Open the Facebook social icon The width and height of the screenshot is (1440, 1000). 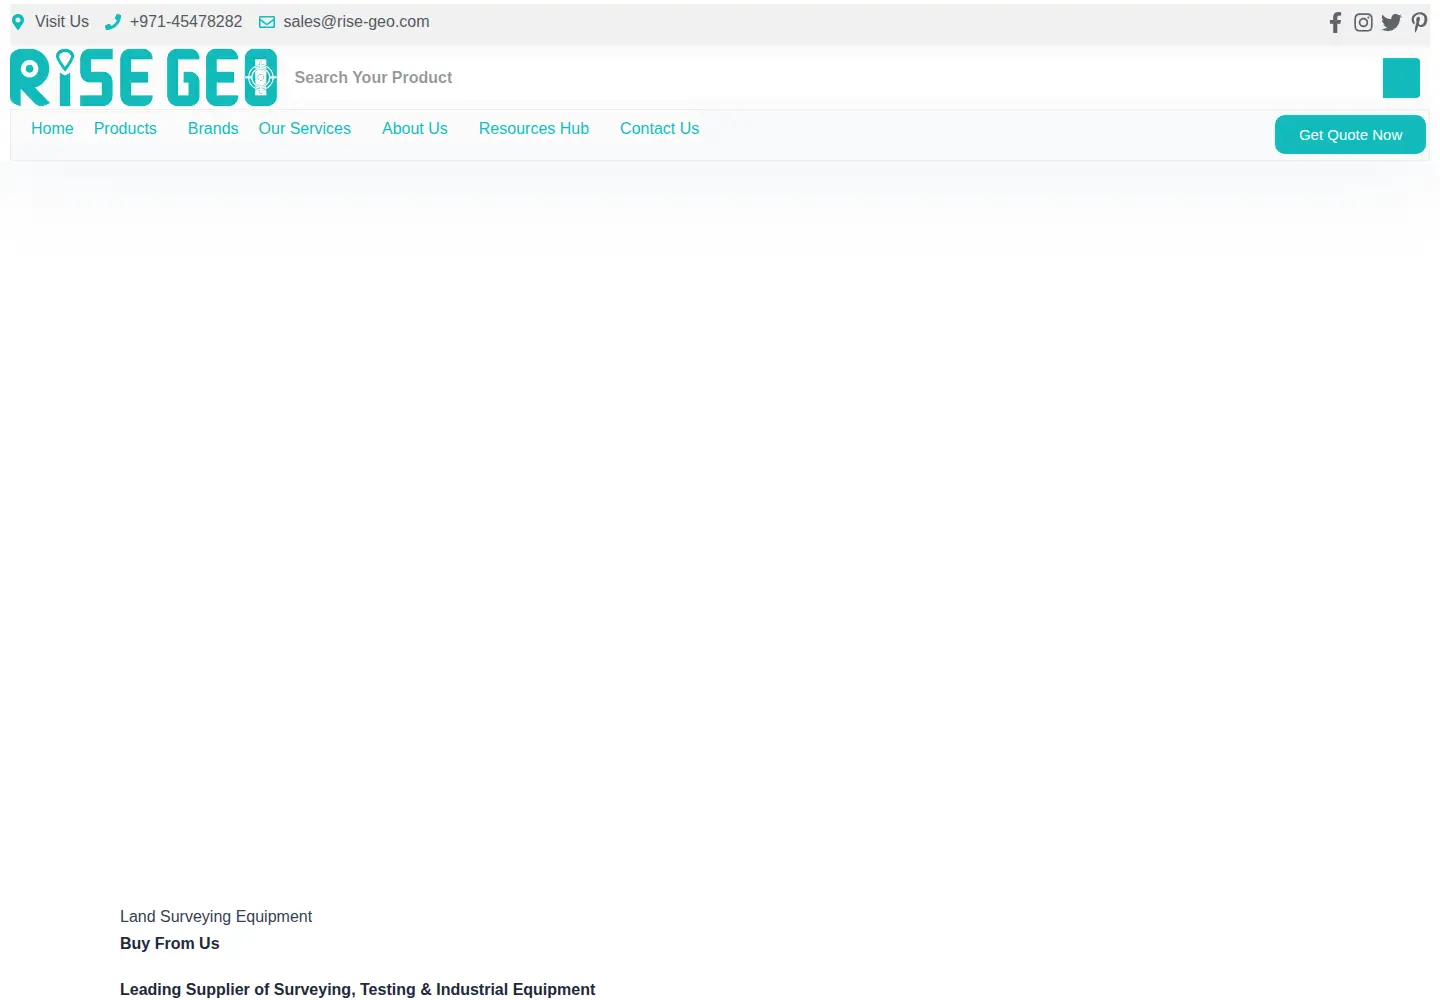pos(1335,22)
